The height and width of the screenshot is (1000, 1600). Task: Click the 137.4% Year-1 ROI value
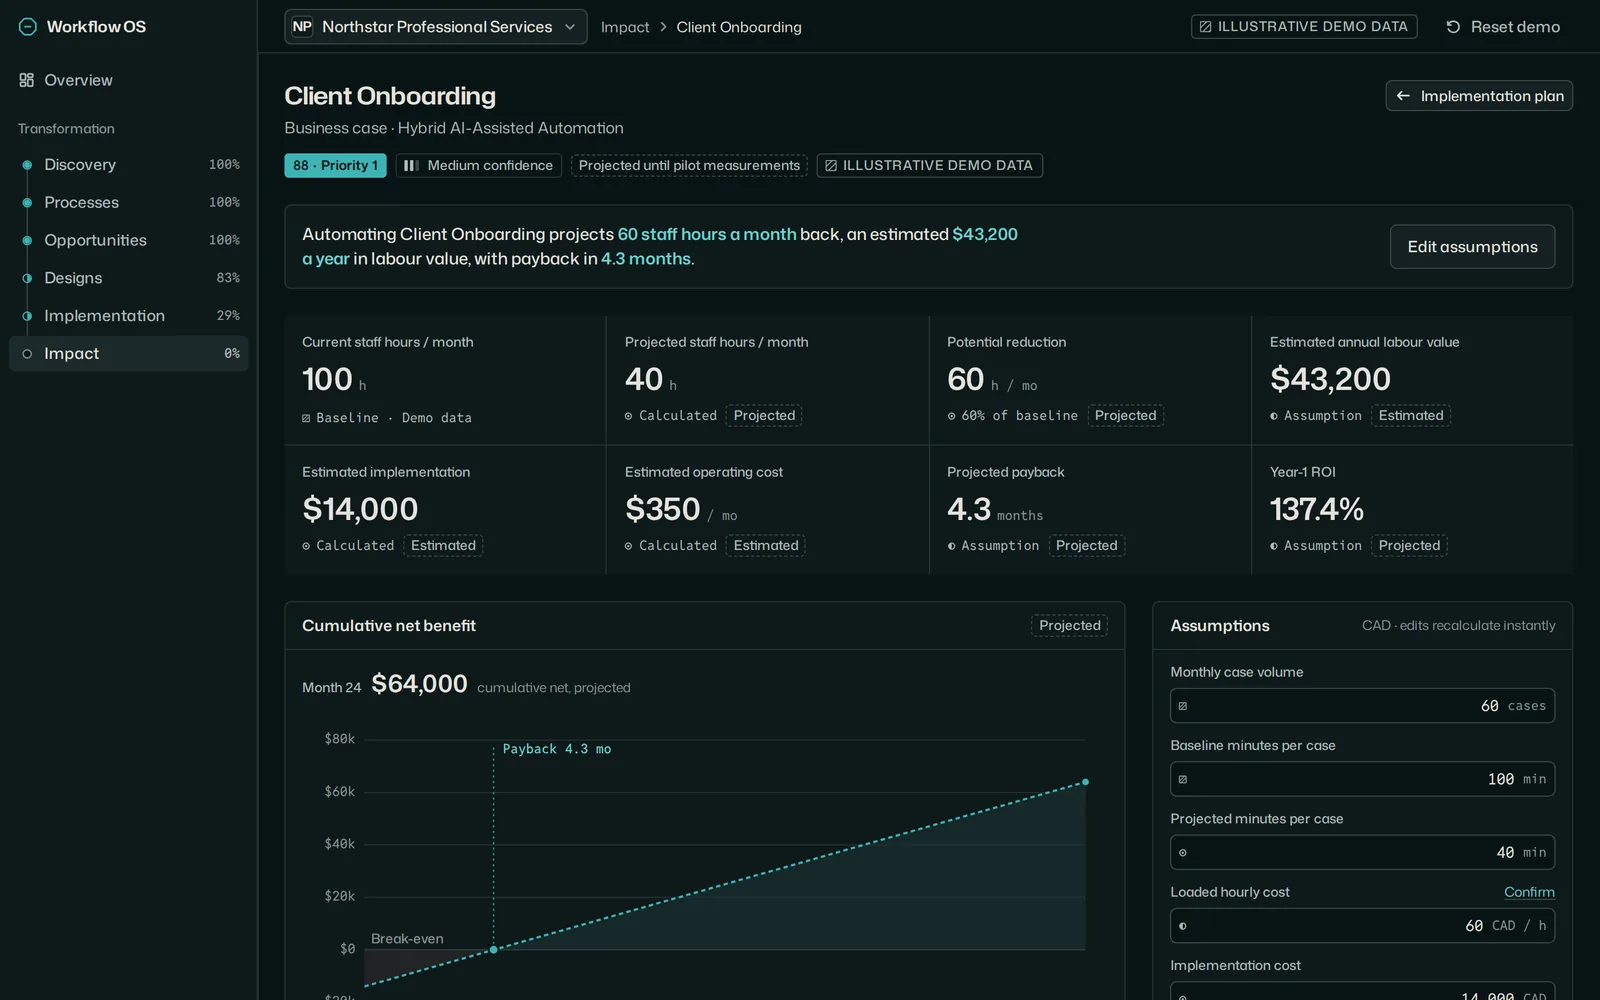point(1316,509)
